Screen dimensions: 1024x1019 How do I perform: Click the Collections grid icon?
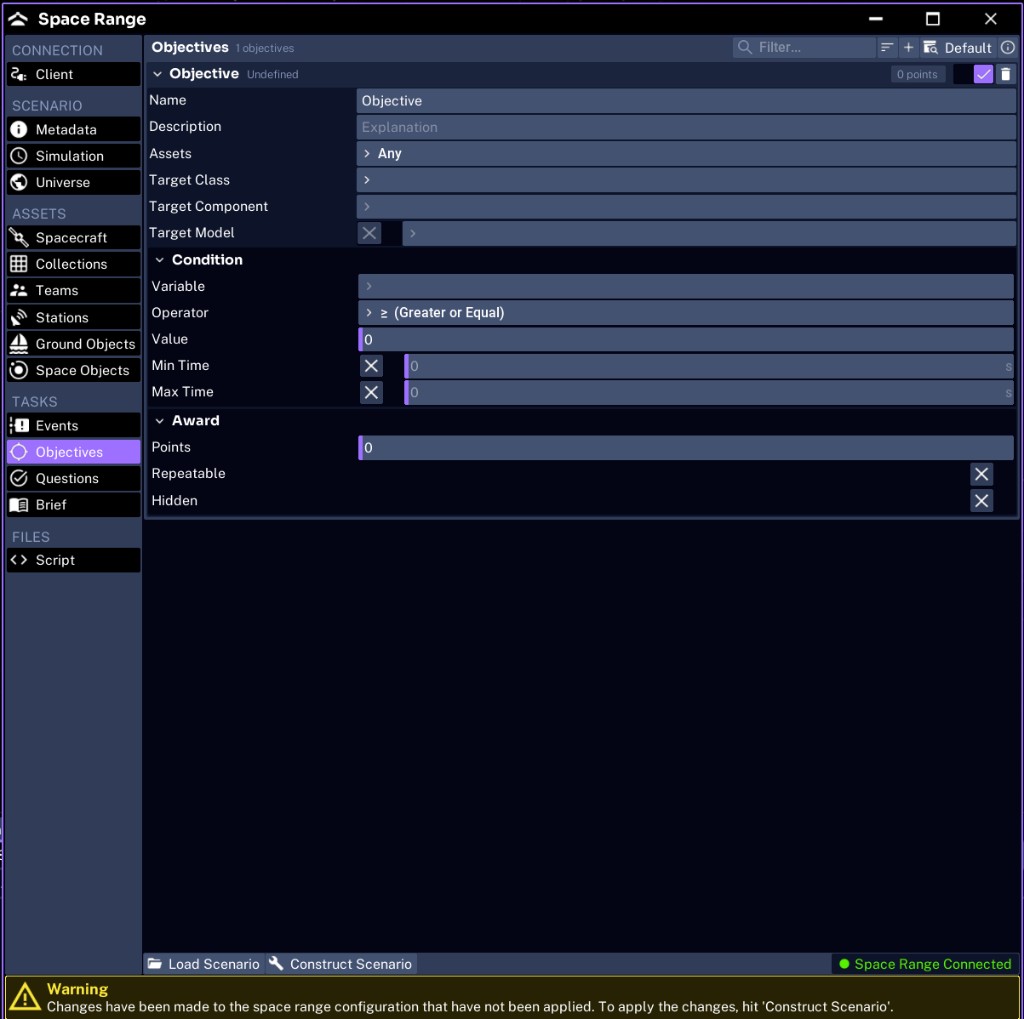point(19,264)
